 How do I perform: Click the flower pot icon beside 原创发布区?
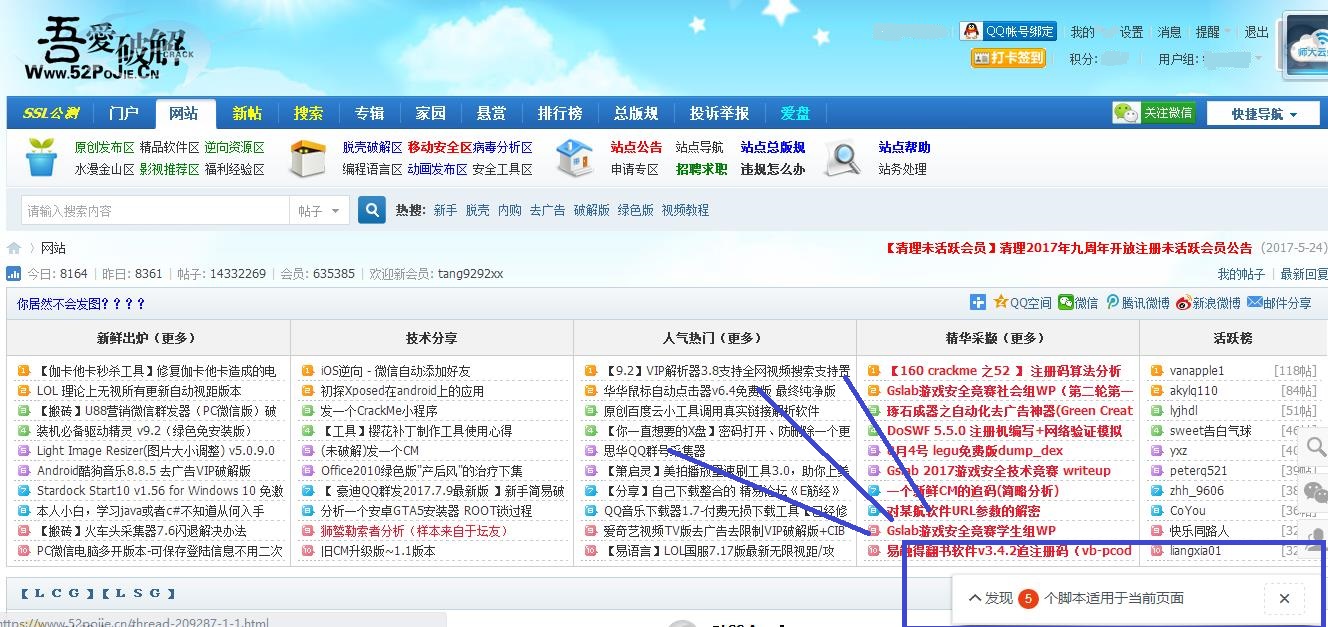click(40, 156)
